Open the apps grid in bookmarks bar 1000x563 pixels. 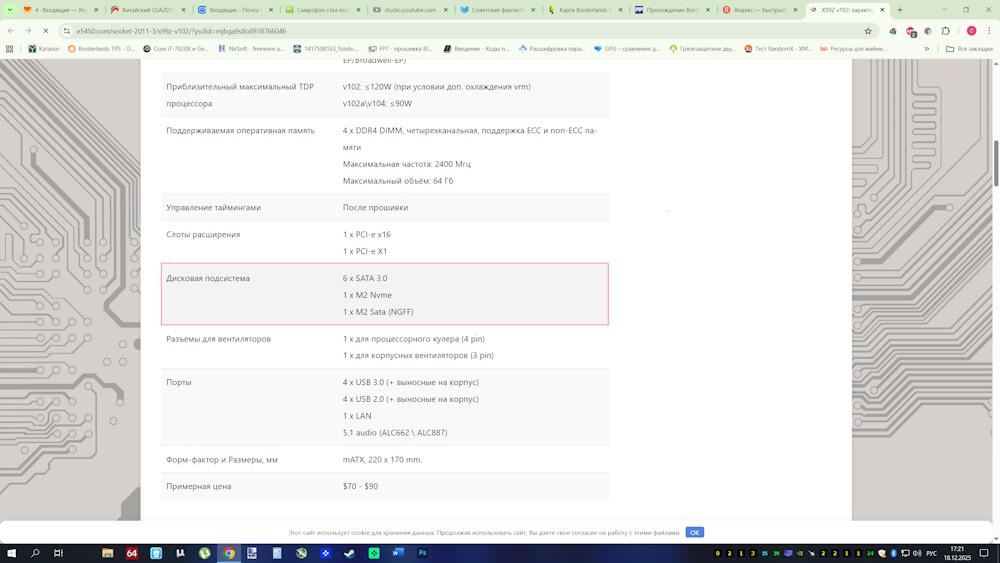point(10,48)
